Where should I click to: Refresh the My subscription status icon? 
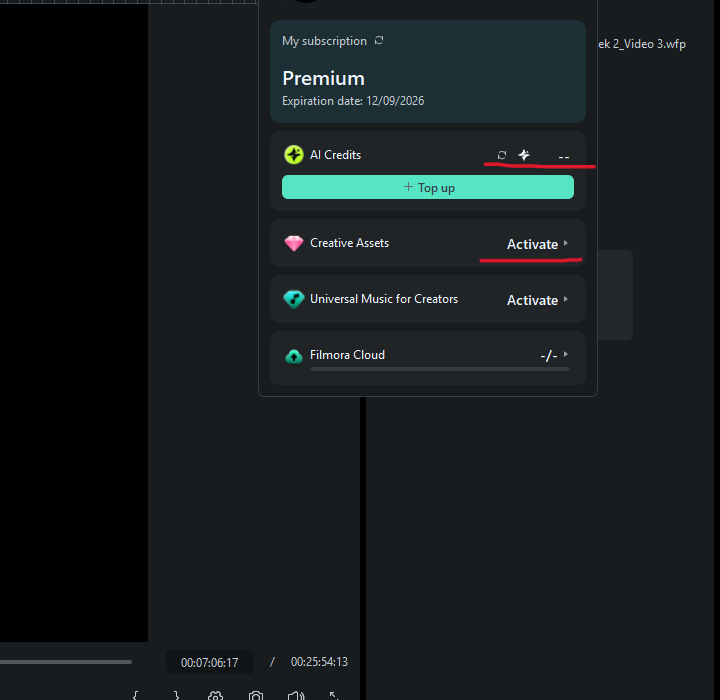tap(379, 40)
